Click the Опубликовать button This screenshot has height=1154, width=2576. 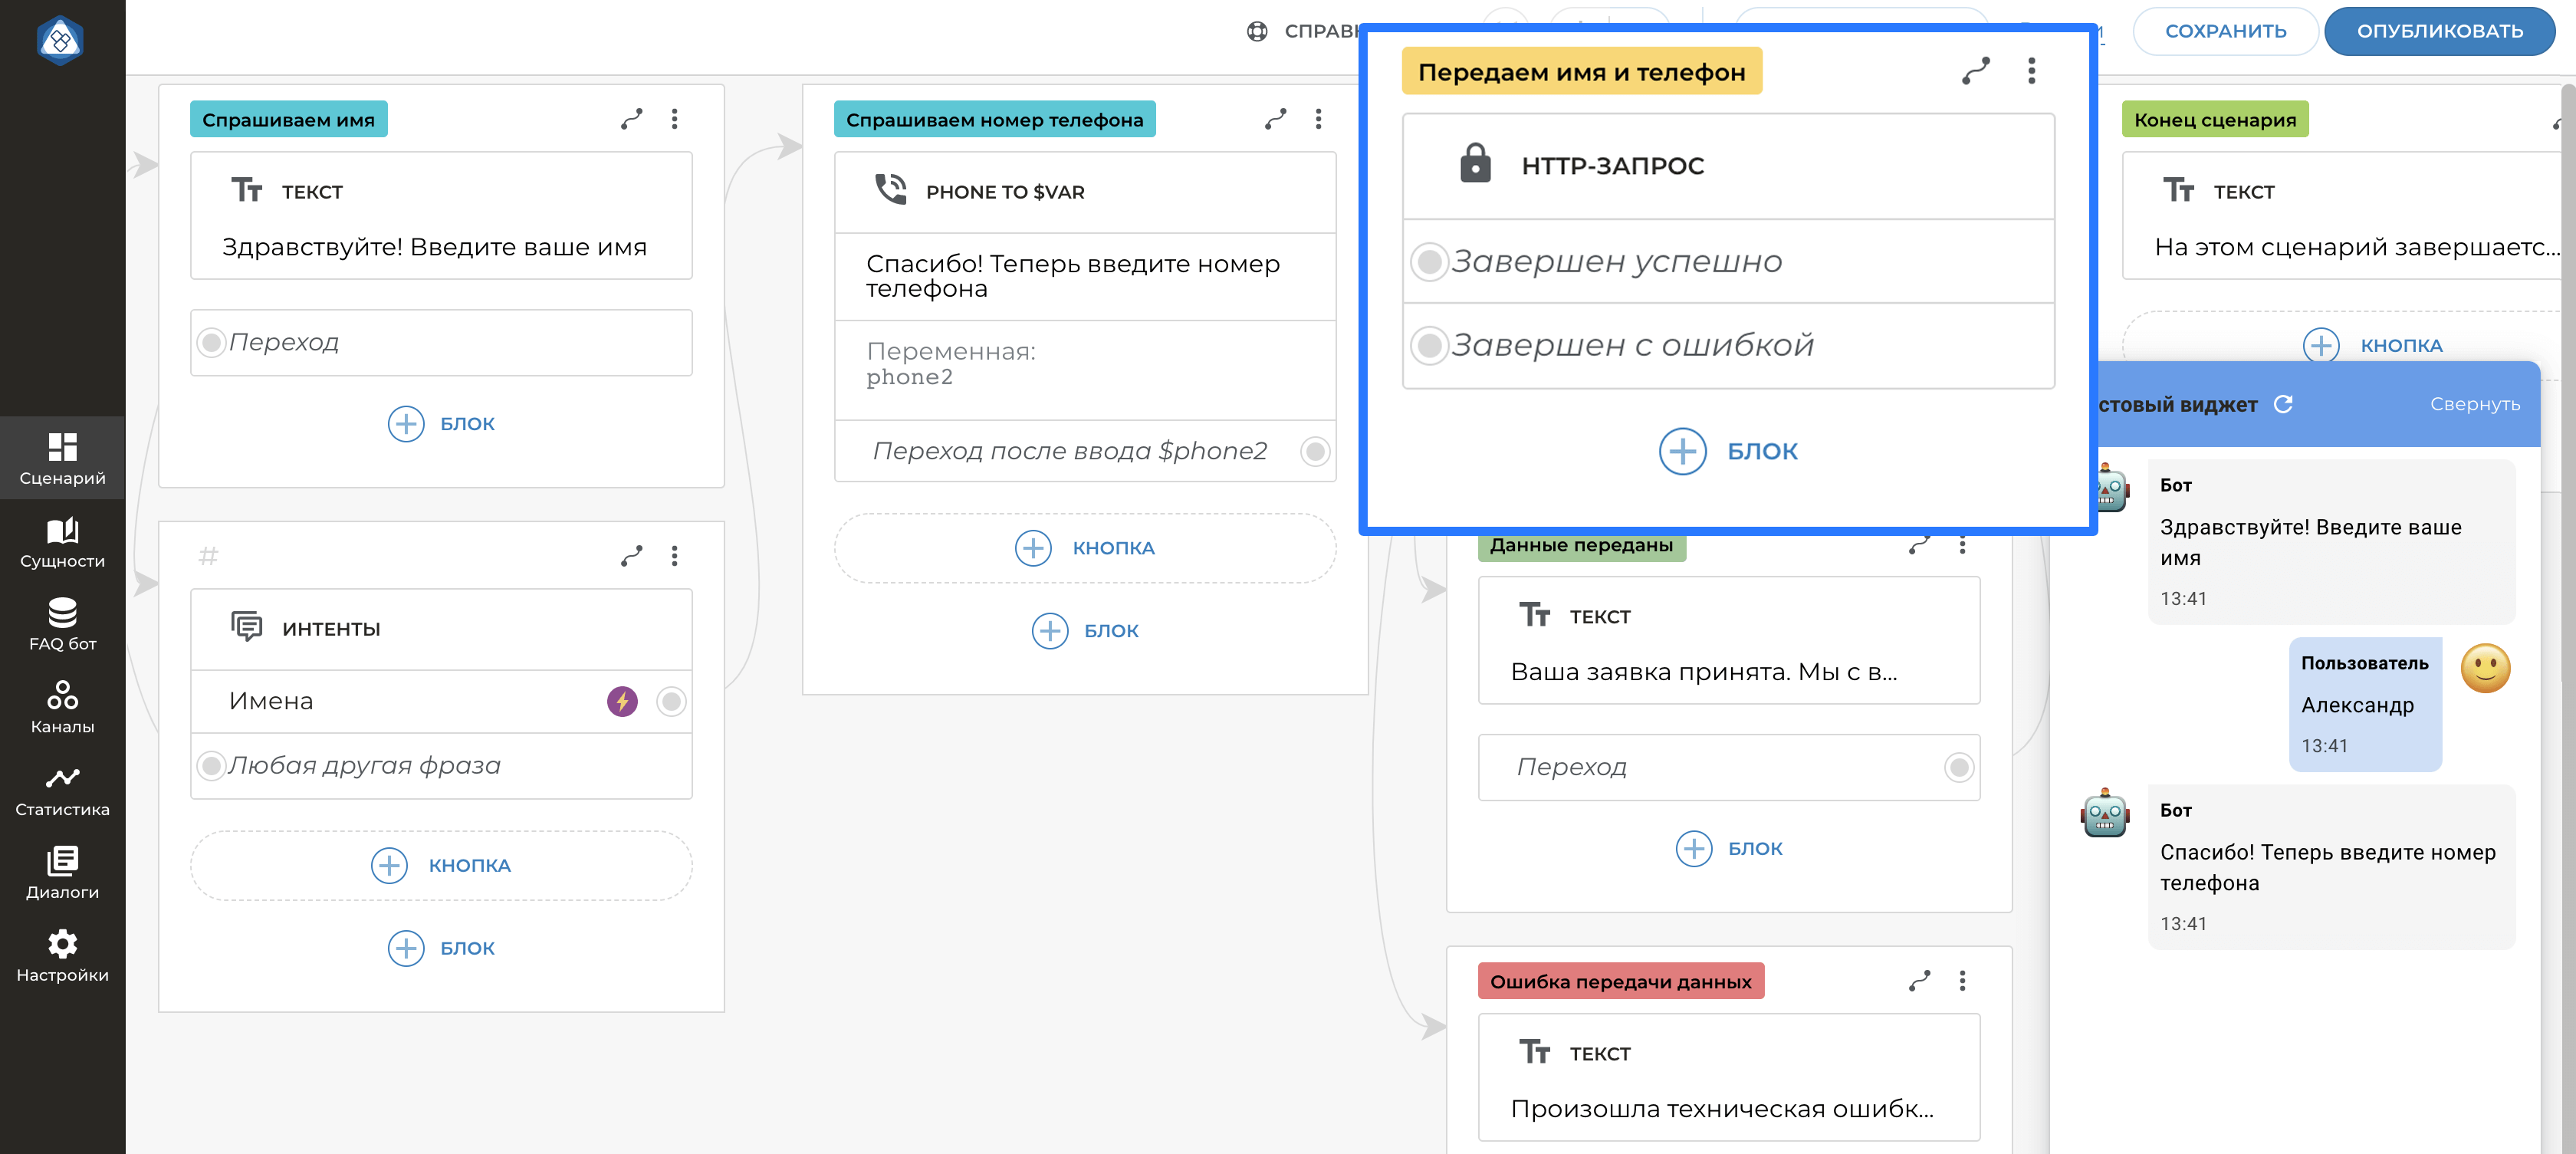tap(2439, 31)
